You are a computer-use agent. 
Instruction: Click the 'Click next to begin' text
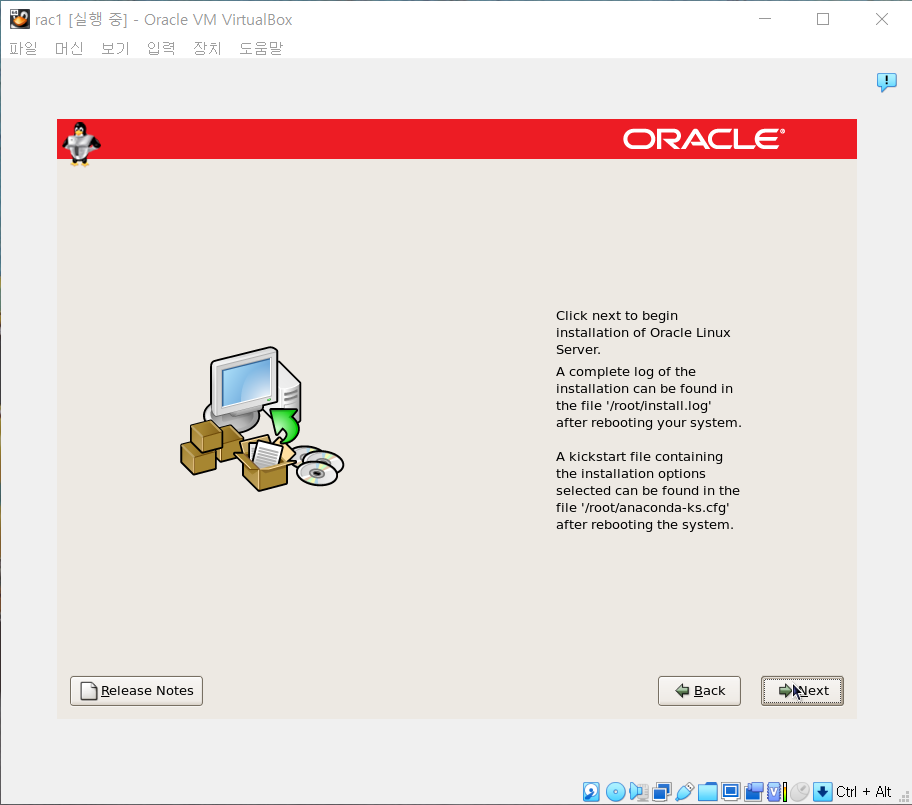(x=617, y=315)
